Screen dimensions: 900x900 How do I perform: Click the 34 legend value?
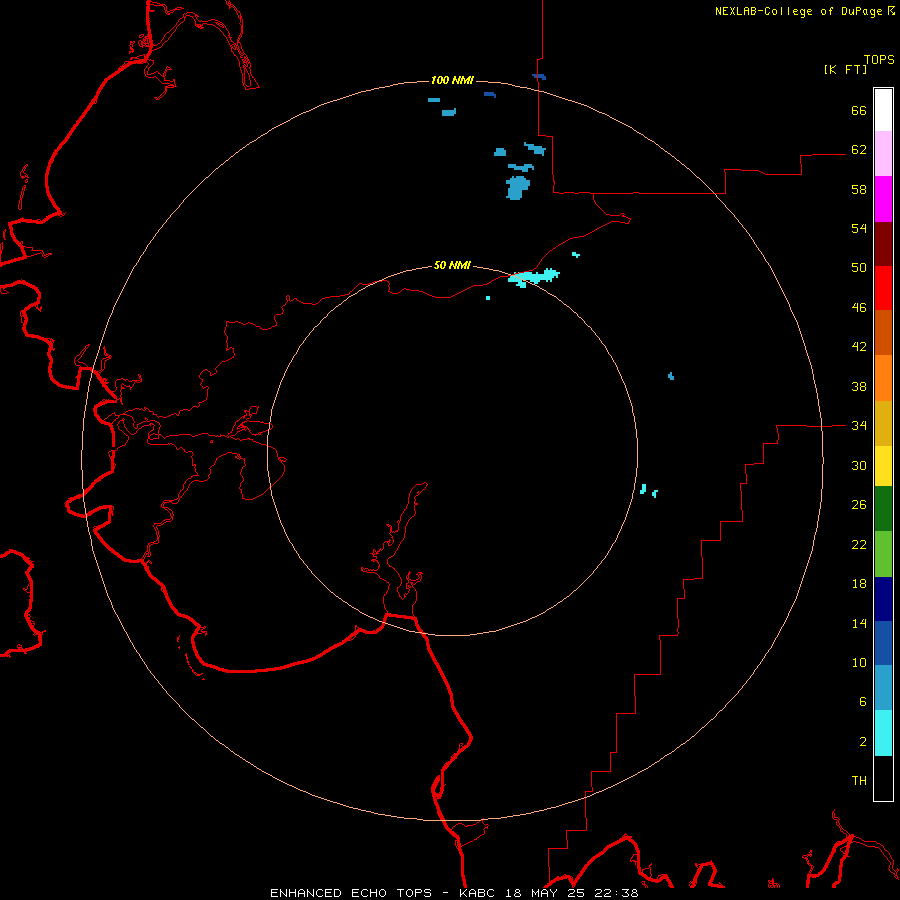tap(859, 425)
